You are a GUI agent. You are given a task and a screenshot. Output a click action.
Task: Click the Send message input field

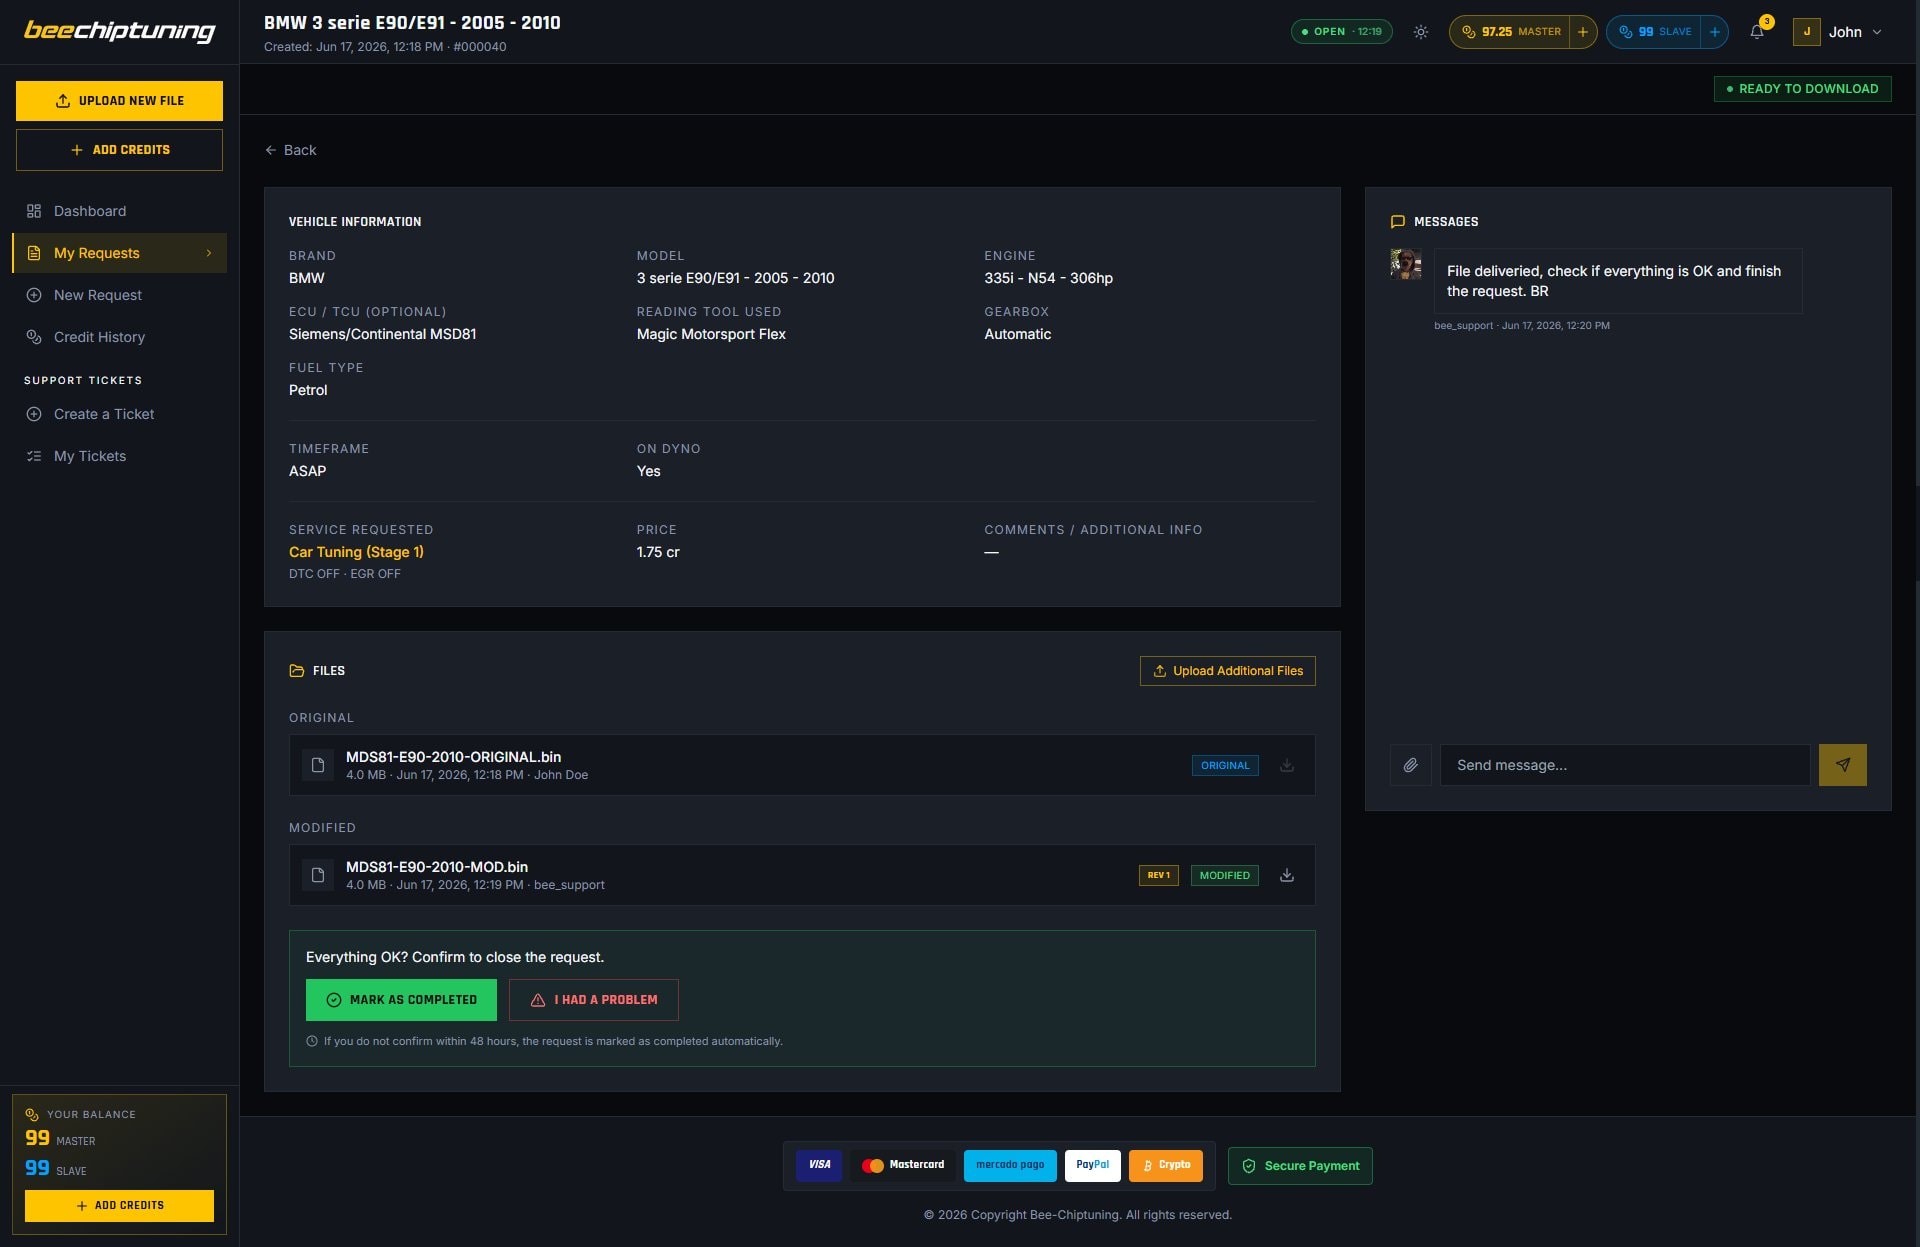1625,765
